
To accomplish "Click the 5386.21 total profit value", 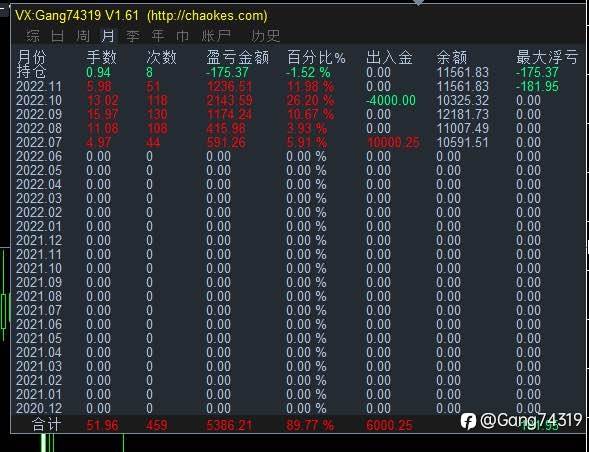I will [x=229, y=425].
